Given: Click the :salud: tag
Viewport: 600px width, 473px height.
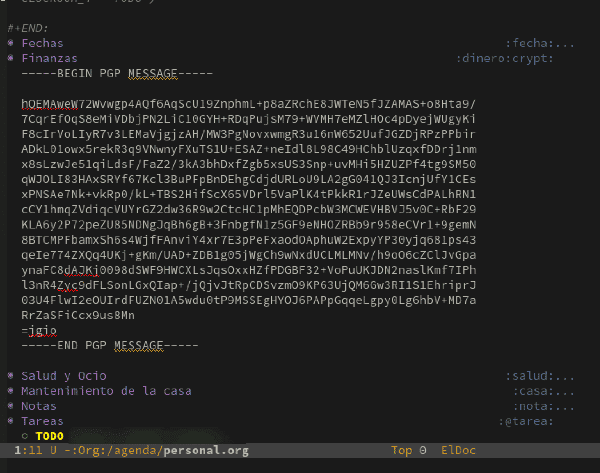Looking at the screenshot, I should click(x=530, y=376).
